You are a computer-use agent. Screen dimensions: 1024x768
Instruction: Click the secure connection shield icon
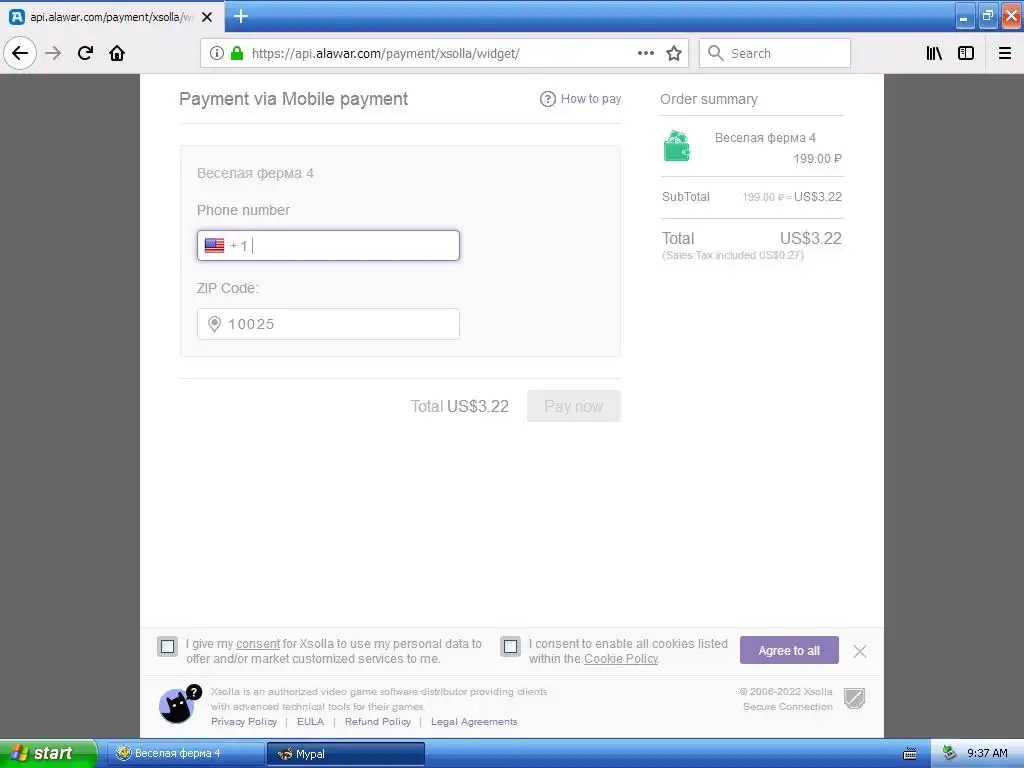pos(854,699)
